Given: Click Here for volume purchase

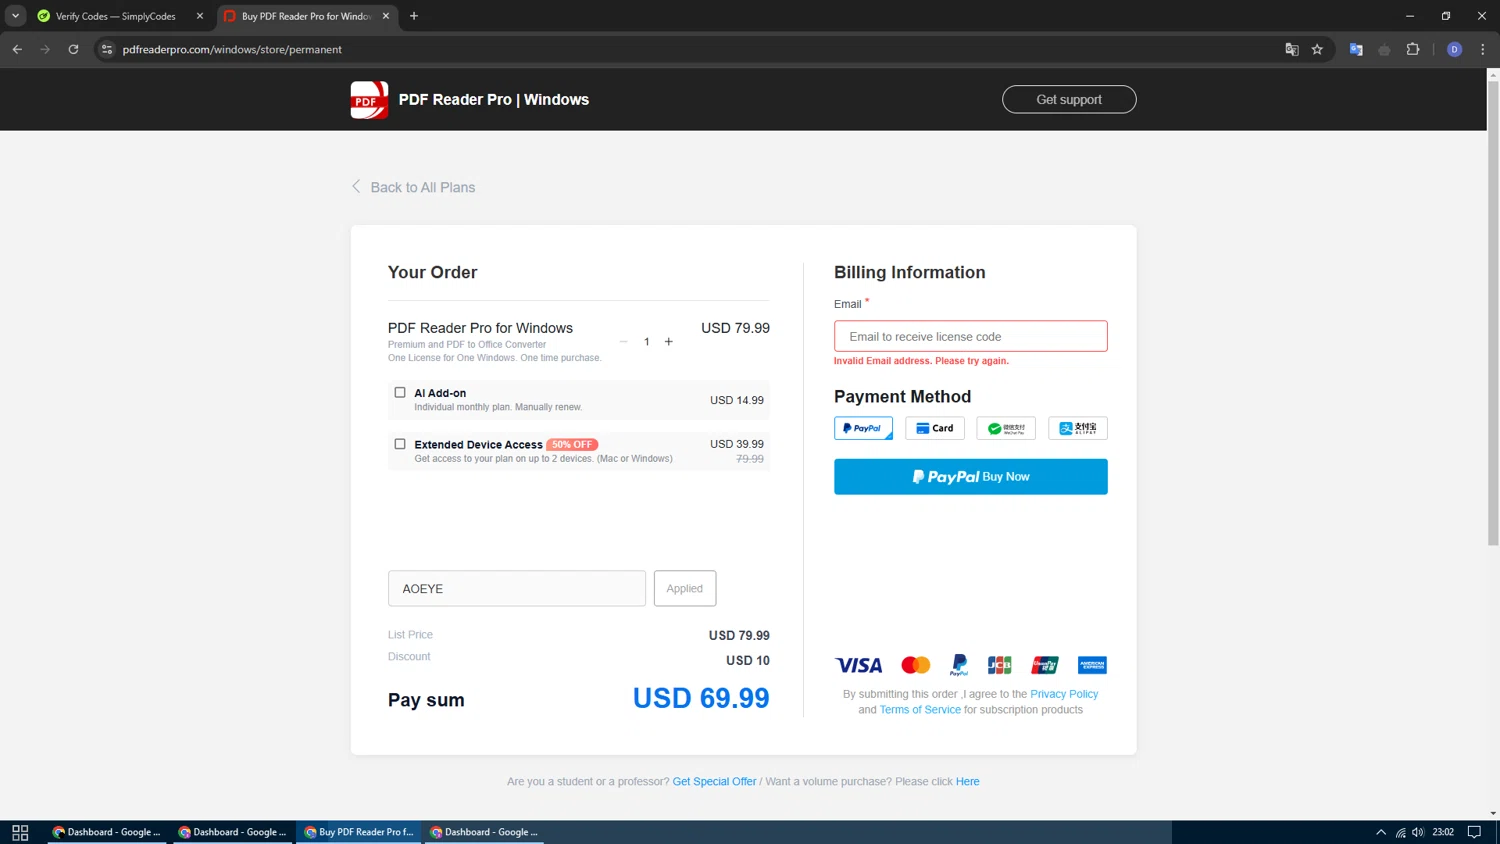Looking at the screenshot, I should (x=967, y=782).
